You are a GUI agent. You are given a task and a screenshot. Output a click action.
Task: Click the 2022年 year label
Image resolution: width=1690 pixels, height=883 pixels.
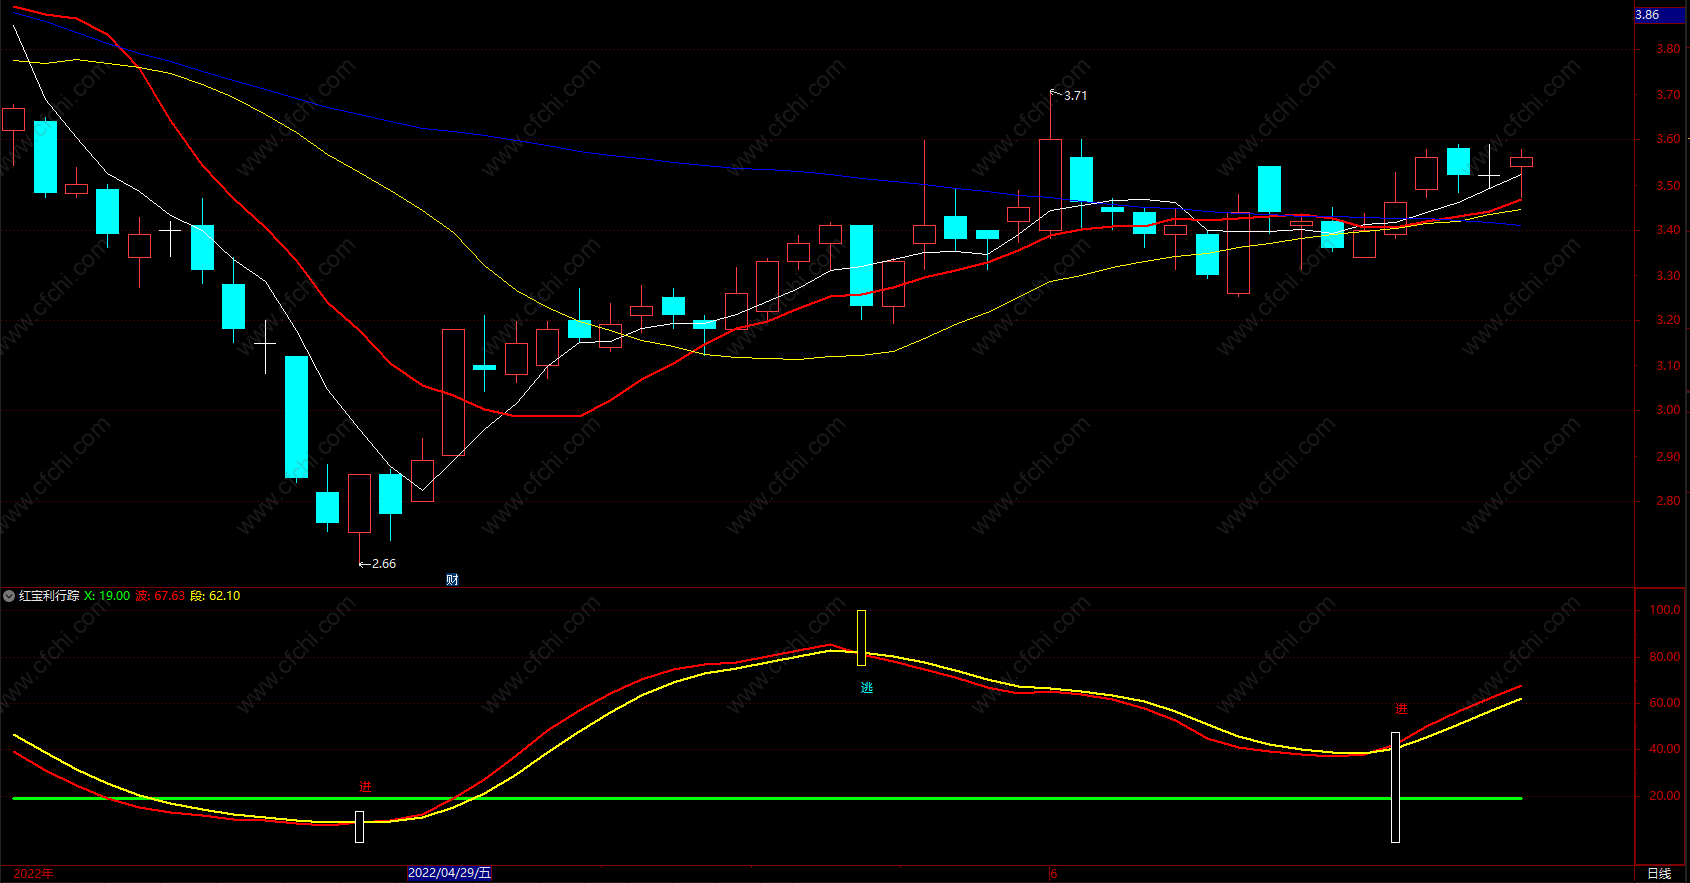(33, 873)
